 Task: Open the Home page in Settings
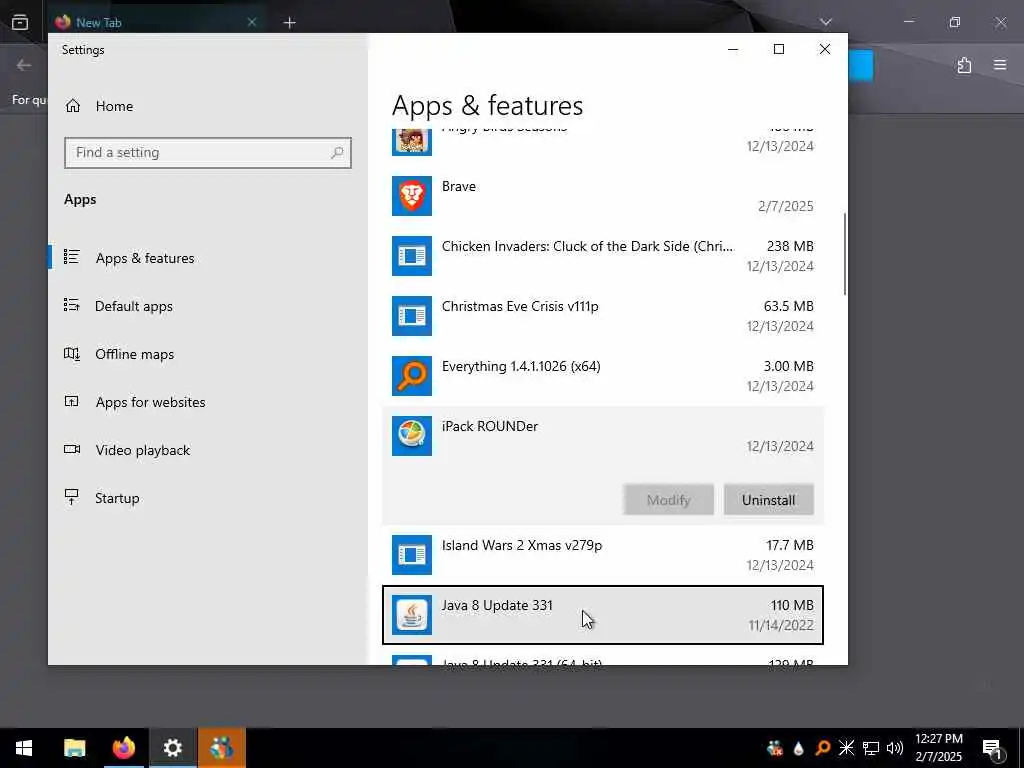(x=99, y=106)
